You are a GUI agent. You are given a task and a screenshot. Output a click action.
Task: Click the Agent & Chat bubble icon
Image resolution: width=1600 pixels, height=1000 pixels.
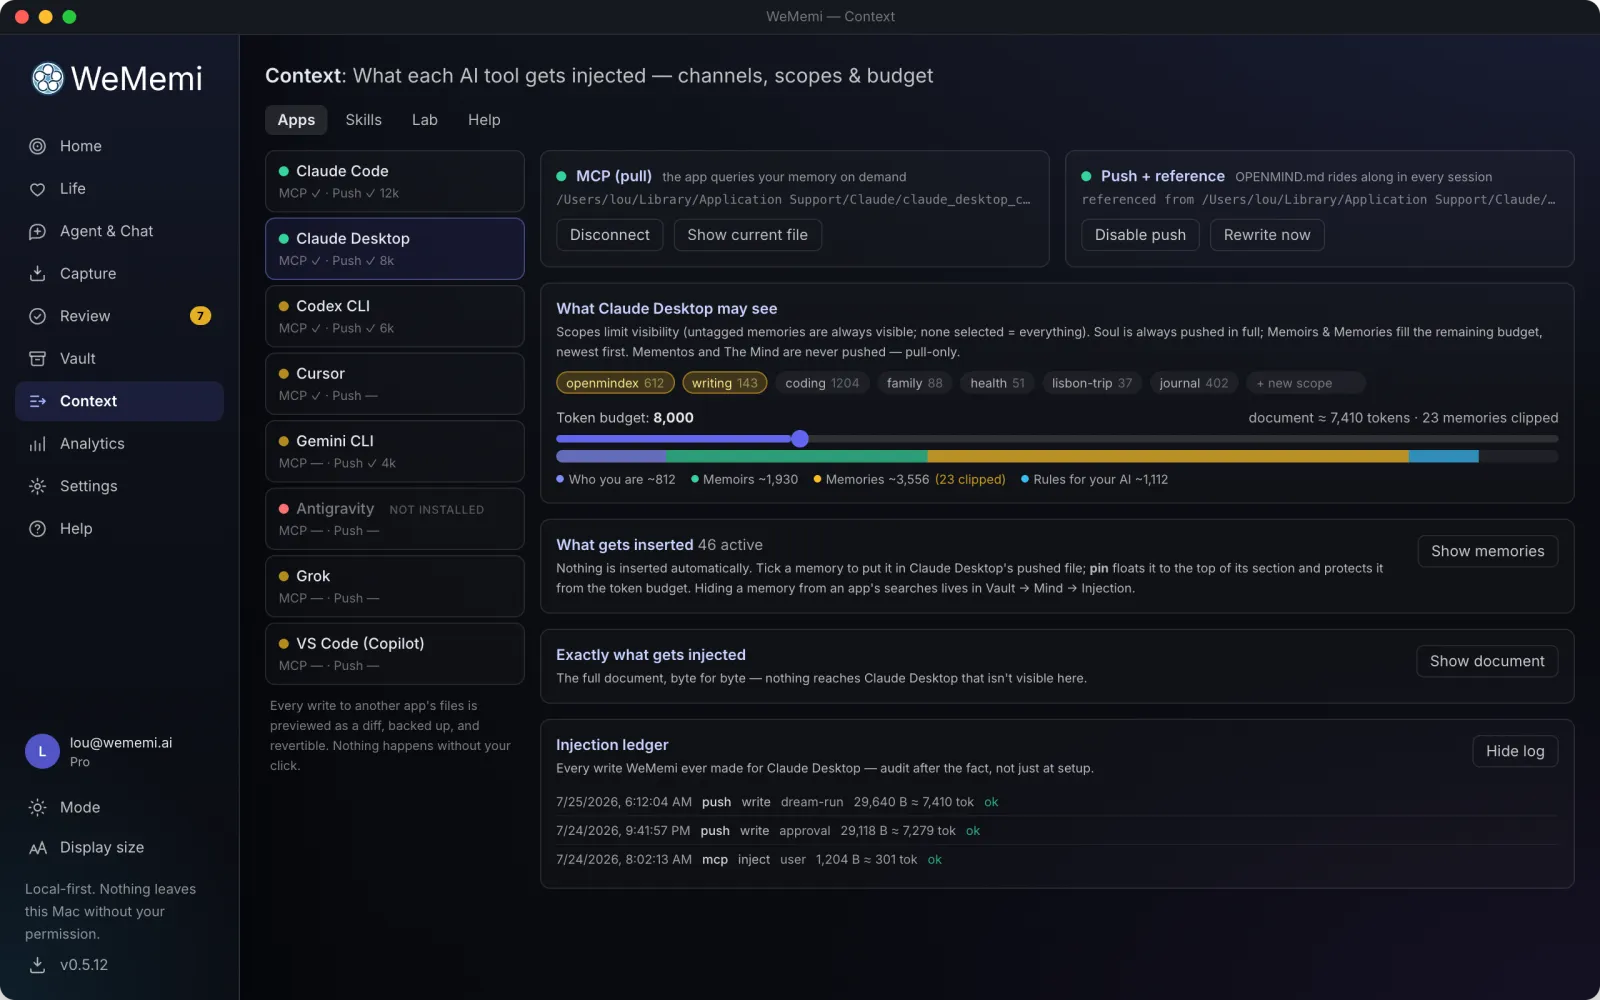[x=38, y=231]
